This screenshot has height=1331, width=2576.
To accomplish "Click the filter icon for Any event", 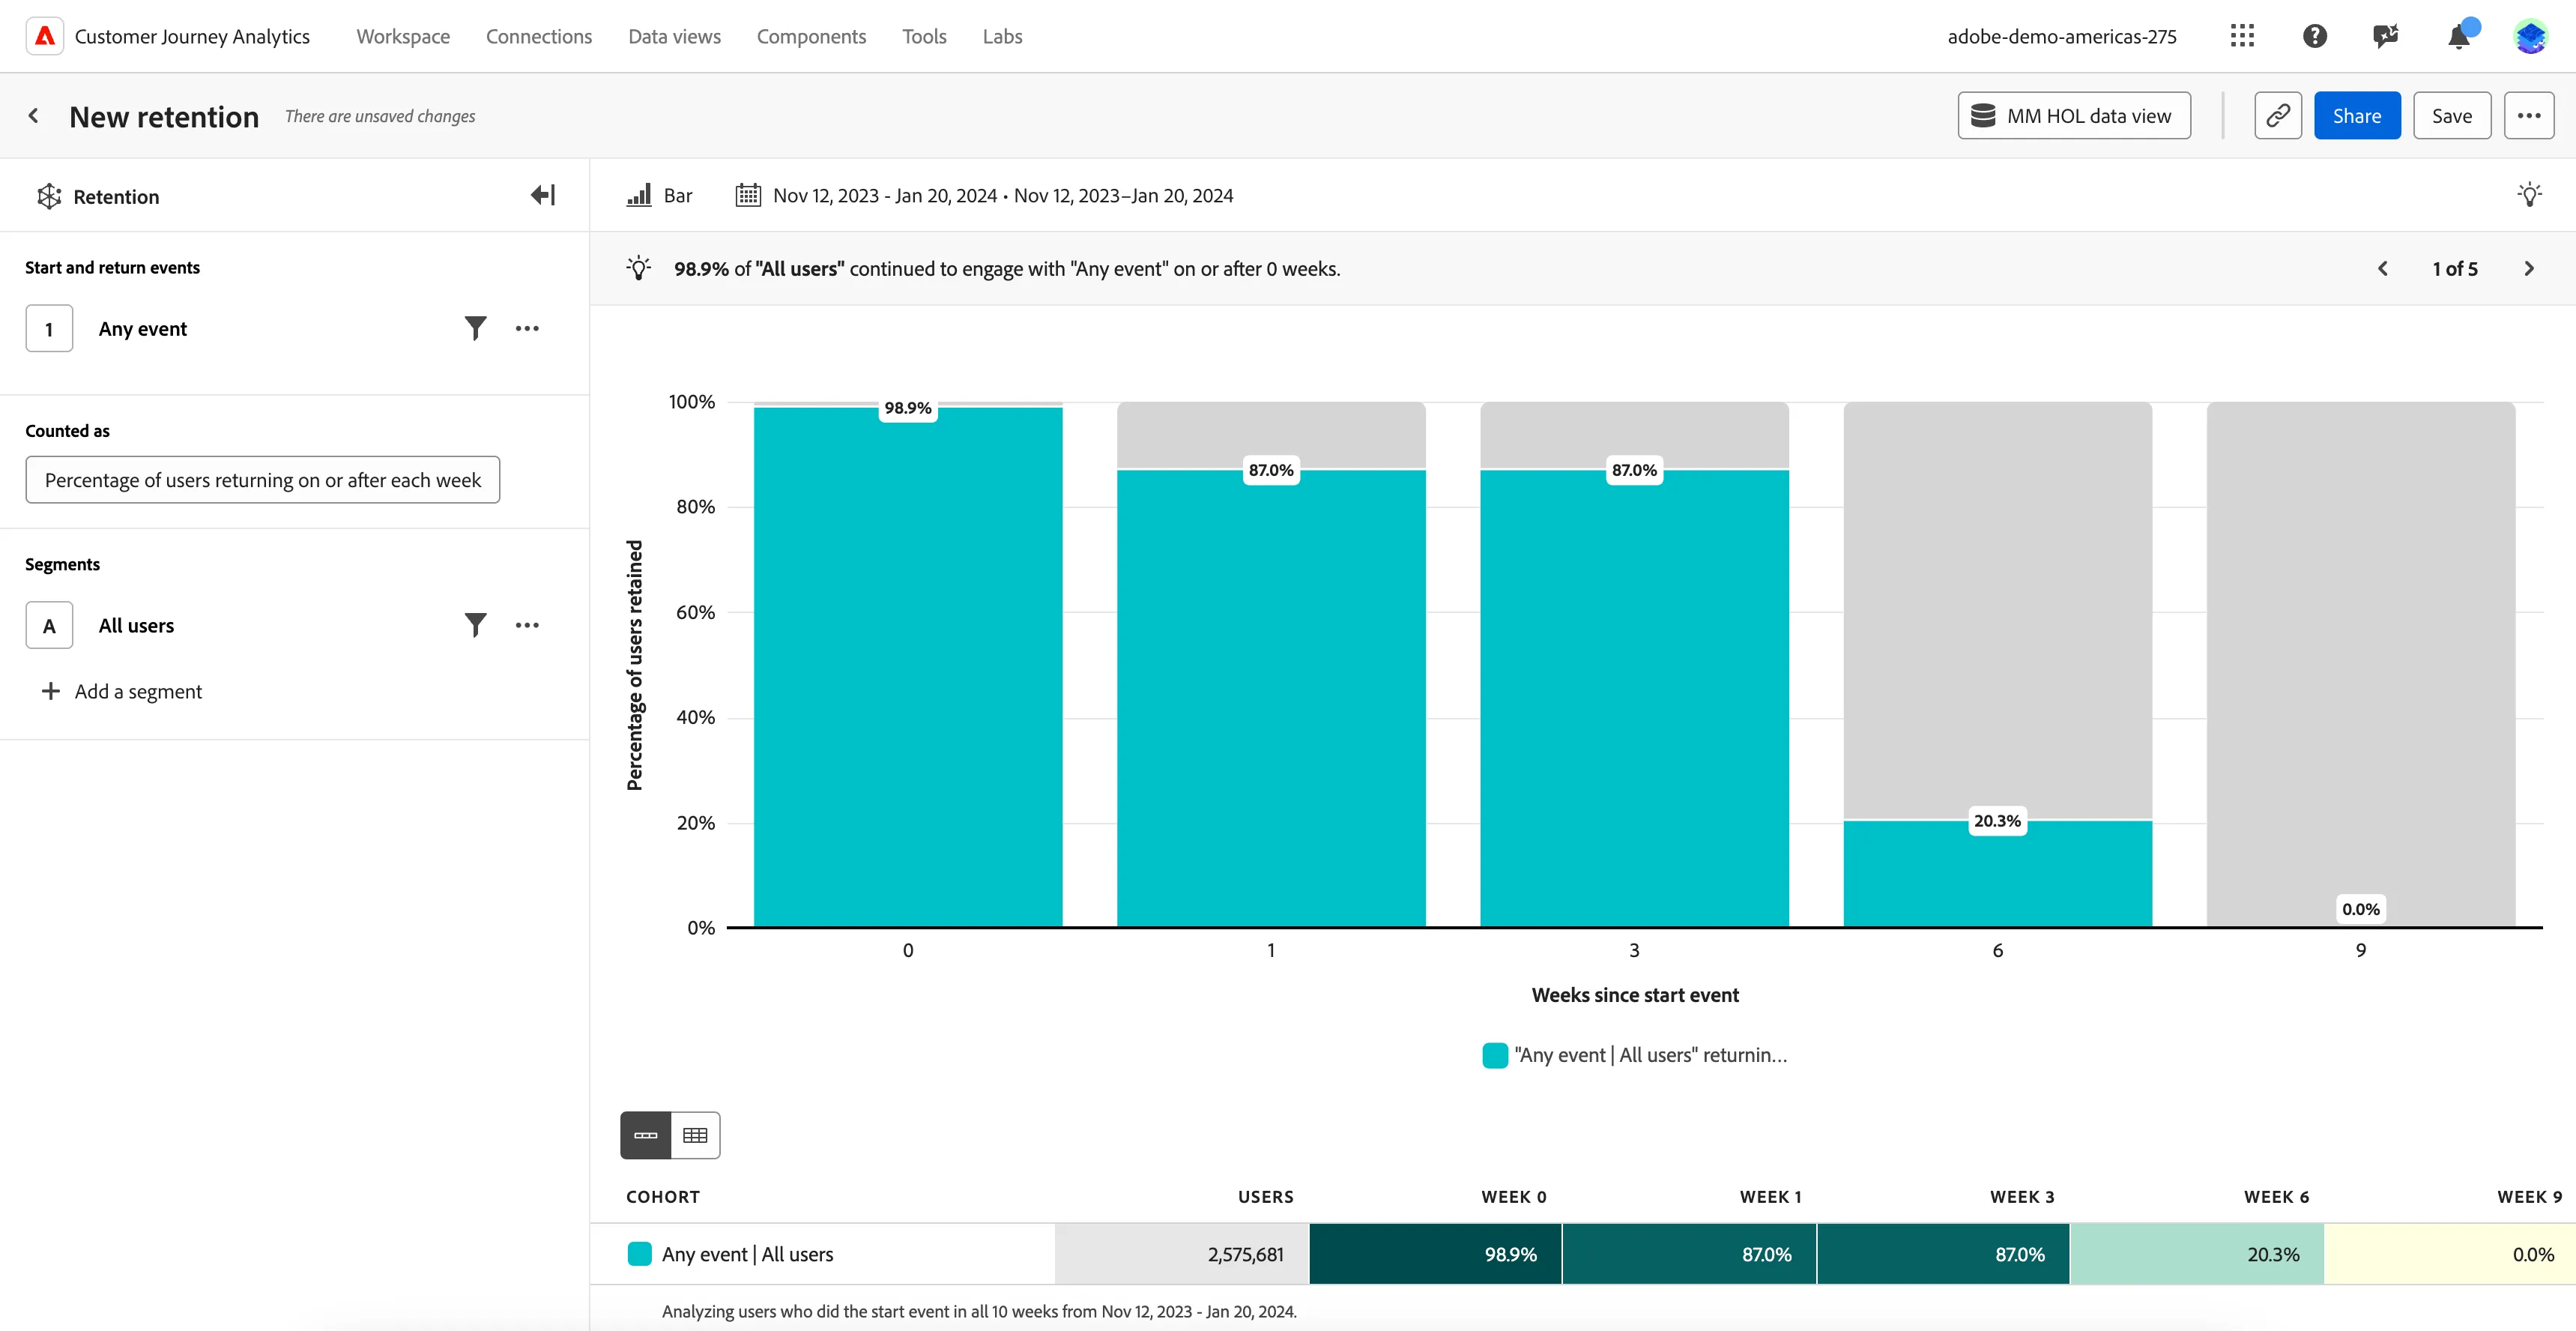I will tap(475, 328).
